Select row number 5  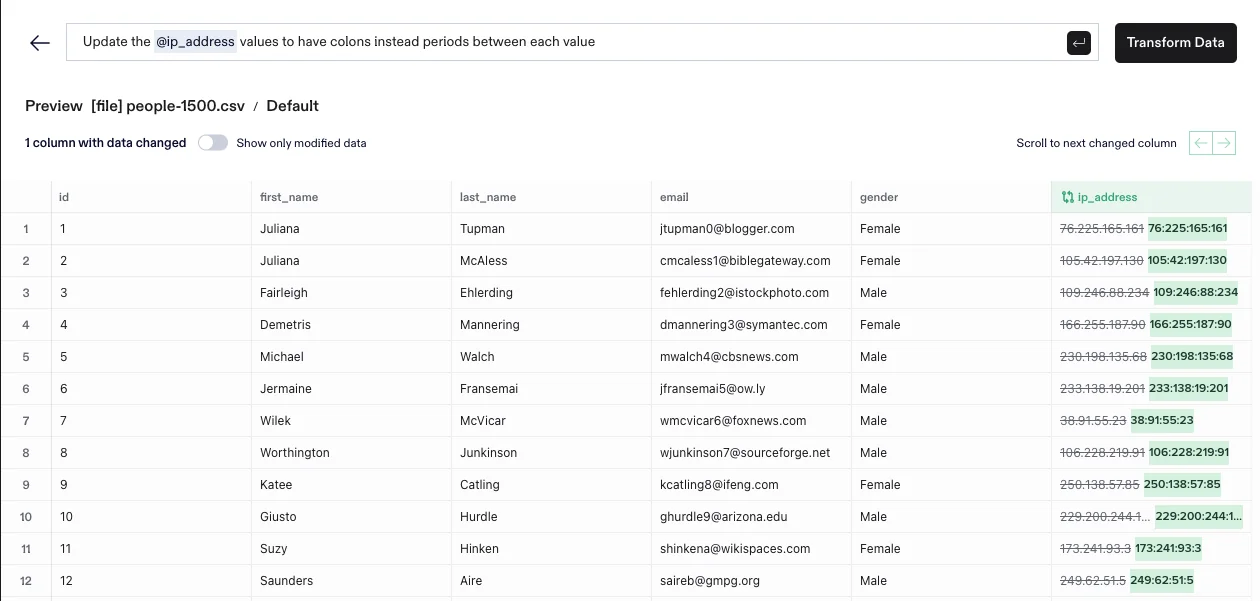[x=26, y=357]
